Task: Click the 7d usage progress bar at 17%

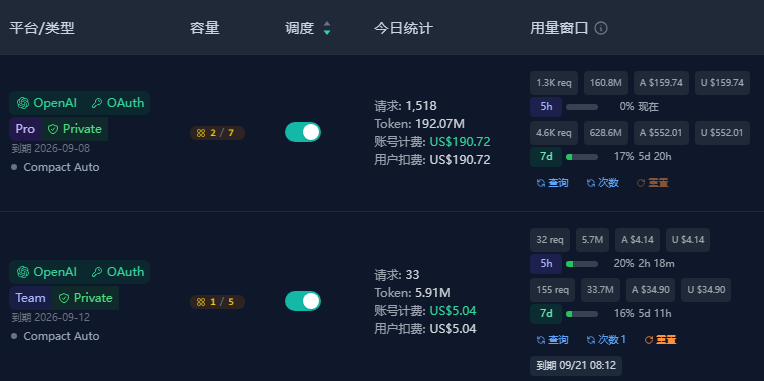Action: click(582, 157)
